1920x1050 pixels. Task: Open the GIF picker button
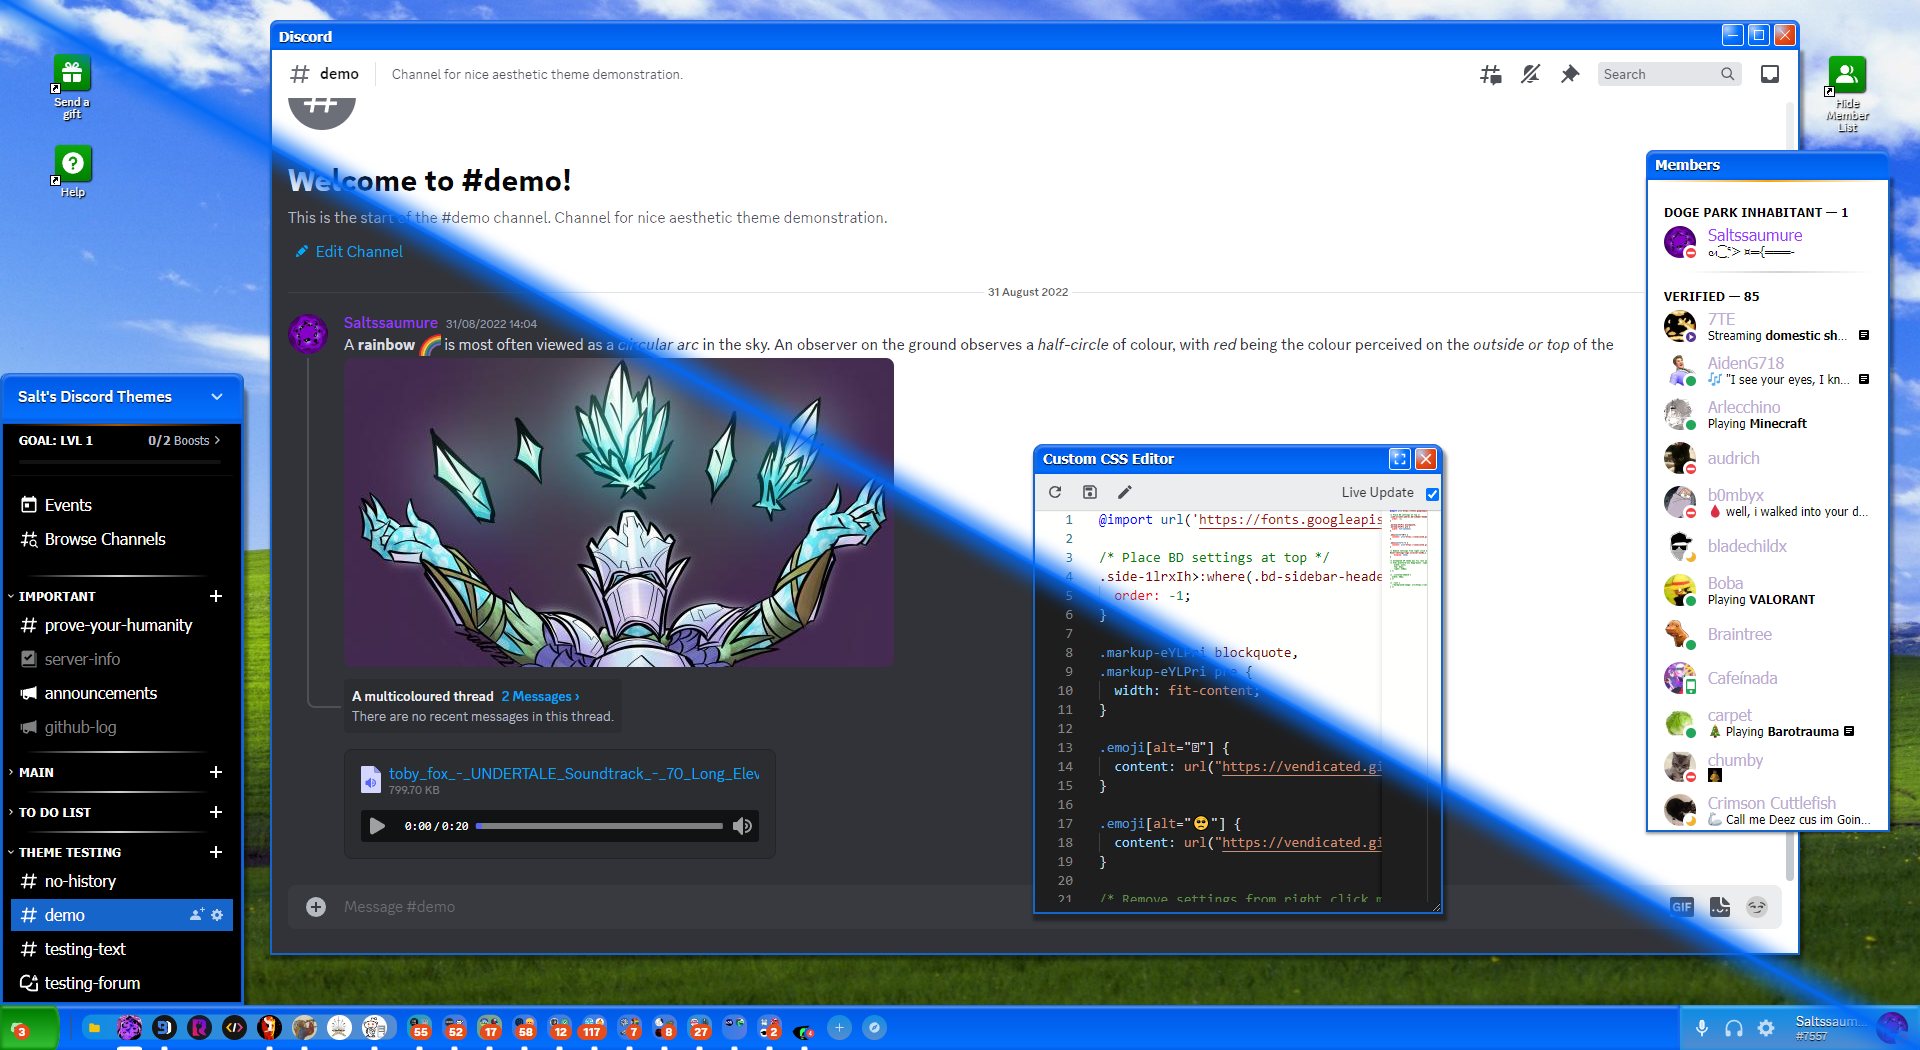pyautogui.click(x=1681, y=907)
